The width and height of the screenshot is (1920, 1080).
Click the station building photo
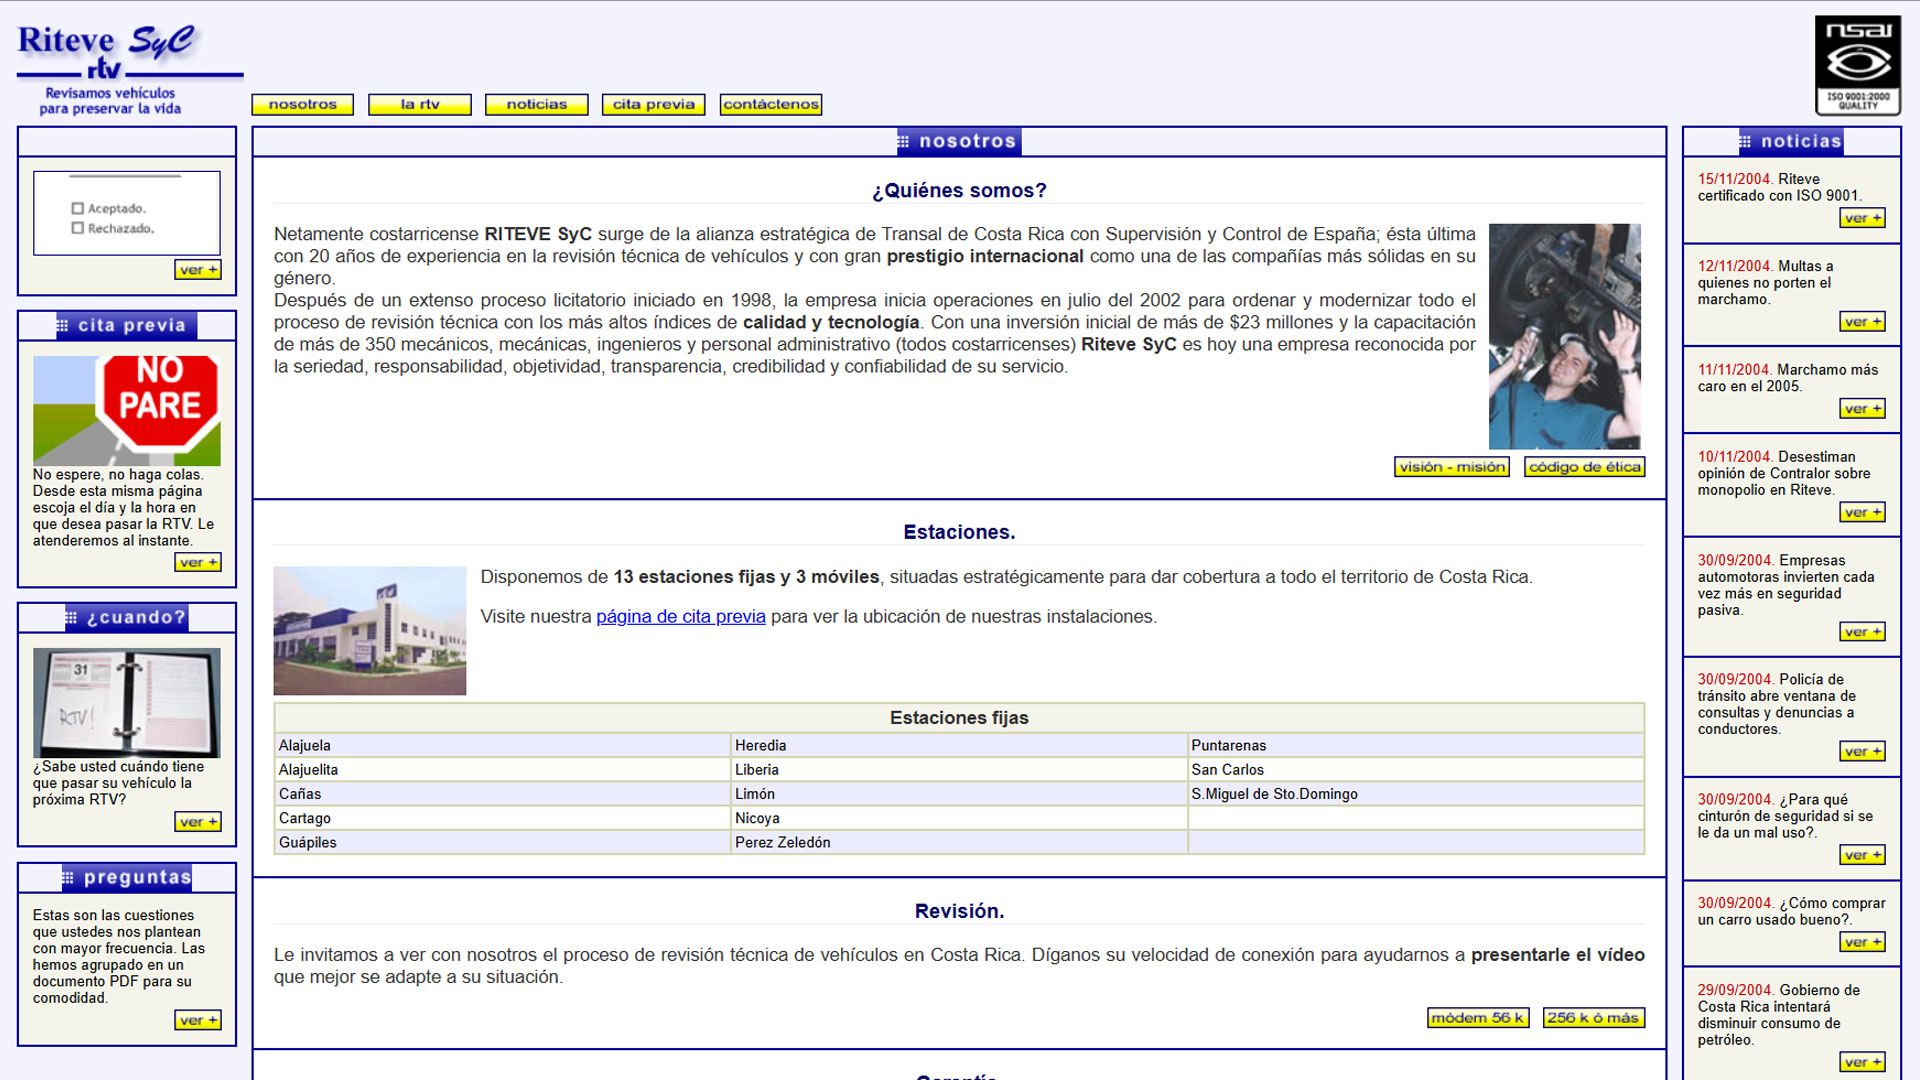[x=369, y=630]
